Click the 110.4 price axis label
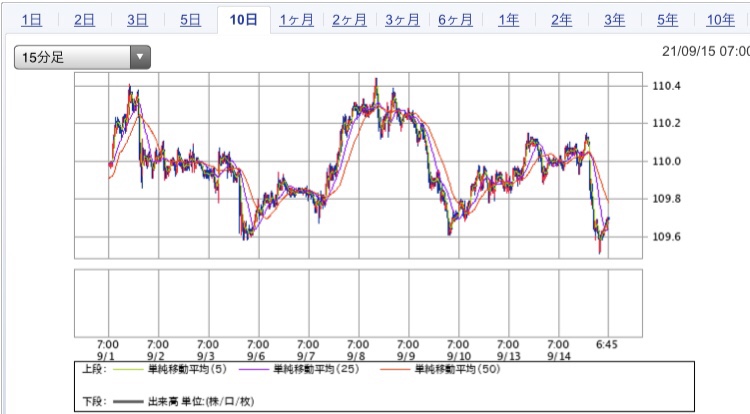Screen dimensions: 750x414 (x=666, y=86)
